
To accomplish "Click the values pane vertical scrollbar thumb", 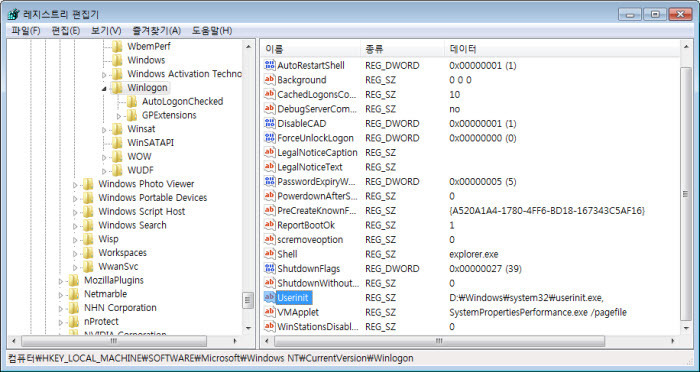I will [686, 194].
